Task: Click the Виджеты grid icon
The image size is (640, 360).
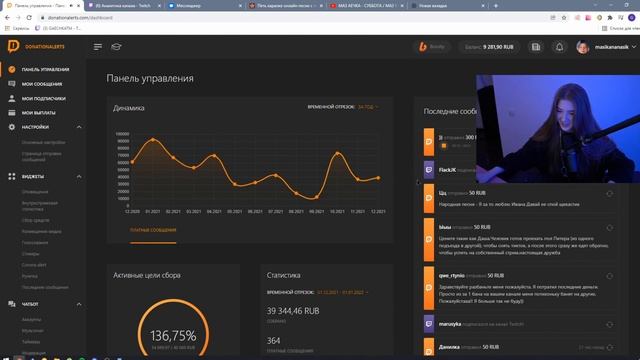Action: tap(12, 176)
